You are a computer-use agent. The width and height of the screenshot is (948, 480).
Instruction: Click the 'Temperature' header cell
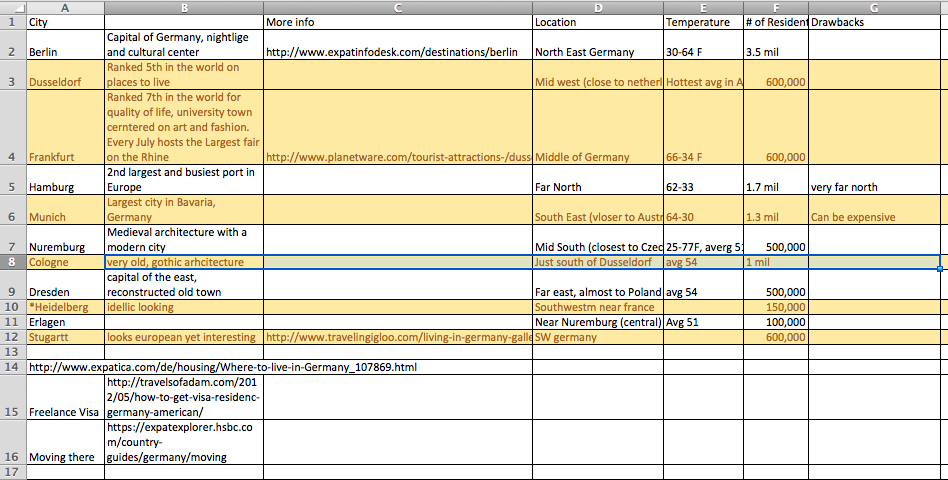(704, 22)
